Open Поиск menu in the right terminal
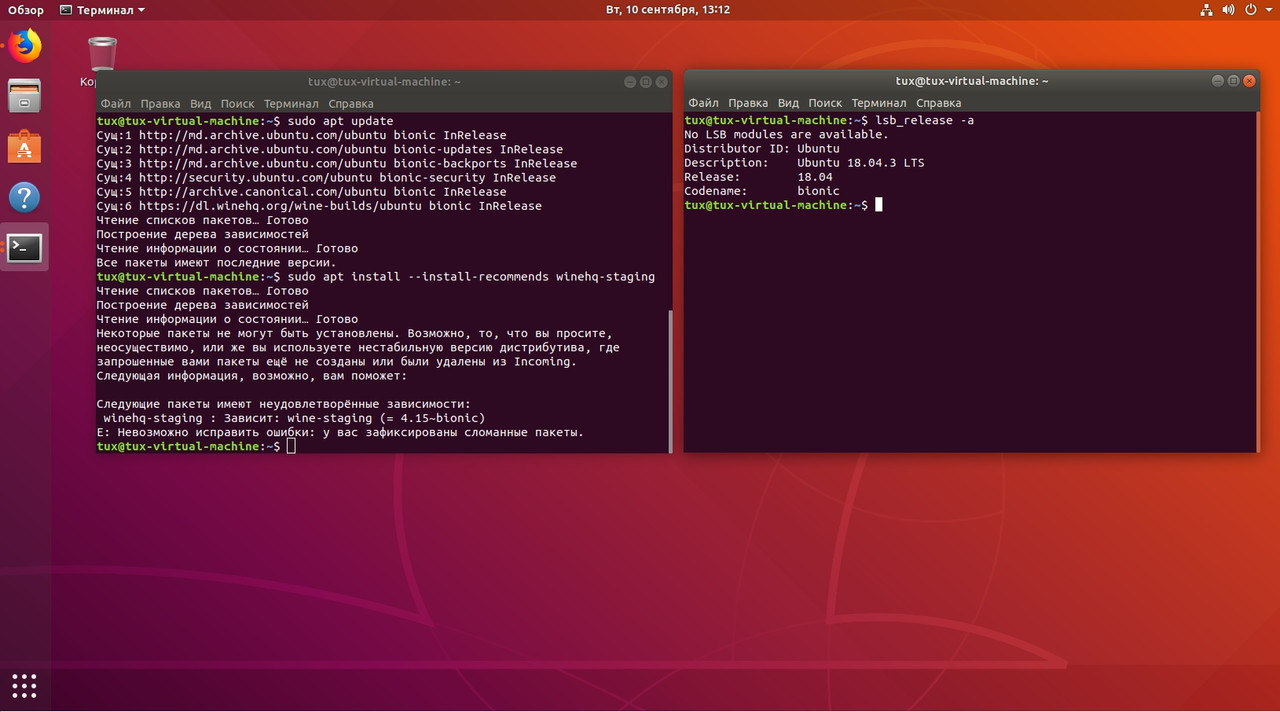This screenshot has width=1280, height=712. 825,102
